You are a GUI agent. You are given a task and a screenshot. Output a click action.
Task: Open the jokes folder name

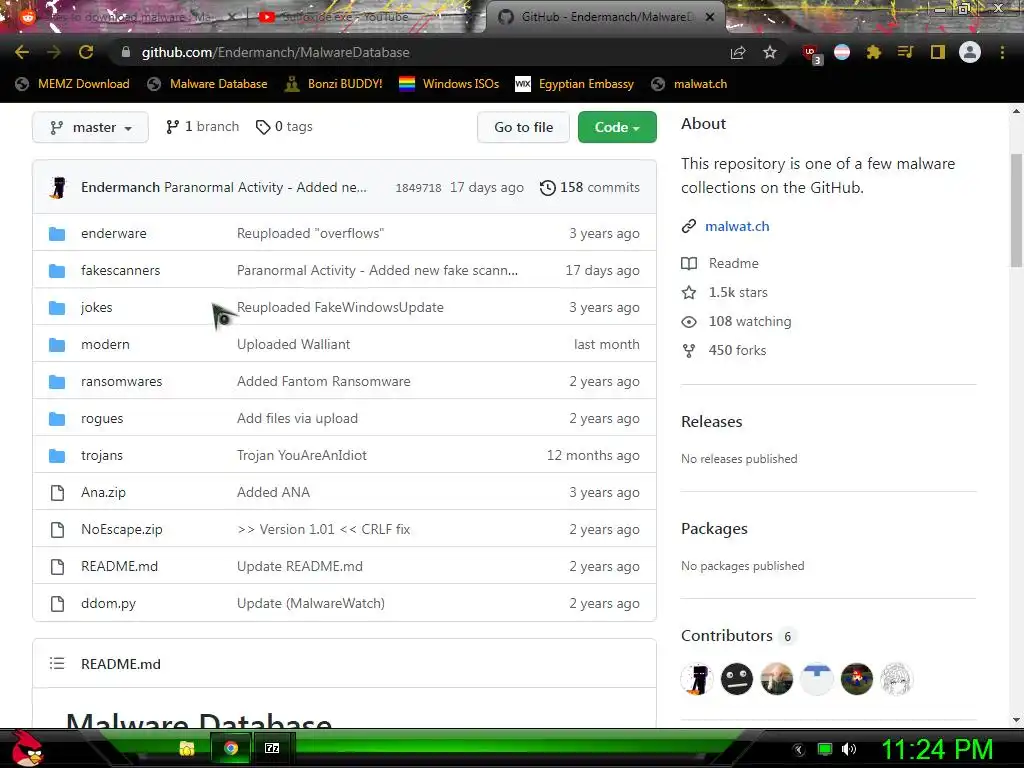(97, 307)
